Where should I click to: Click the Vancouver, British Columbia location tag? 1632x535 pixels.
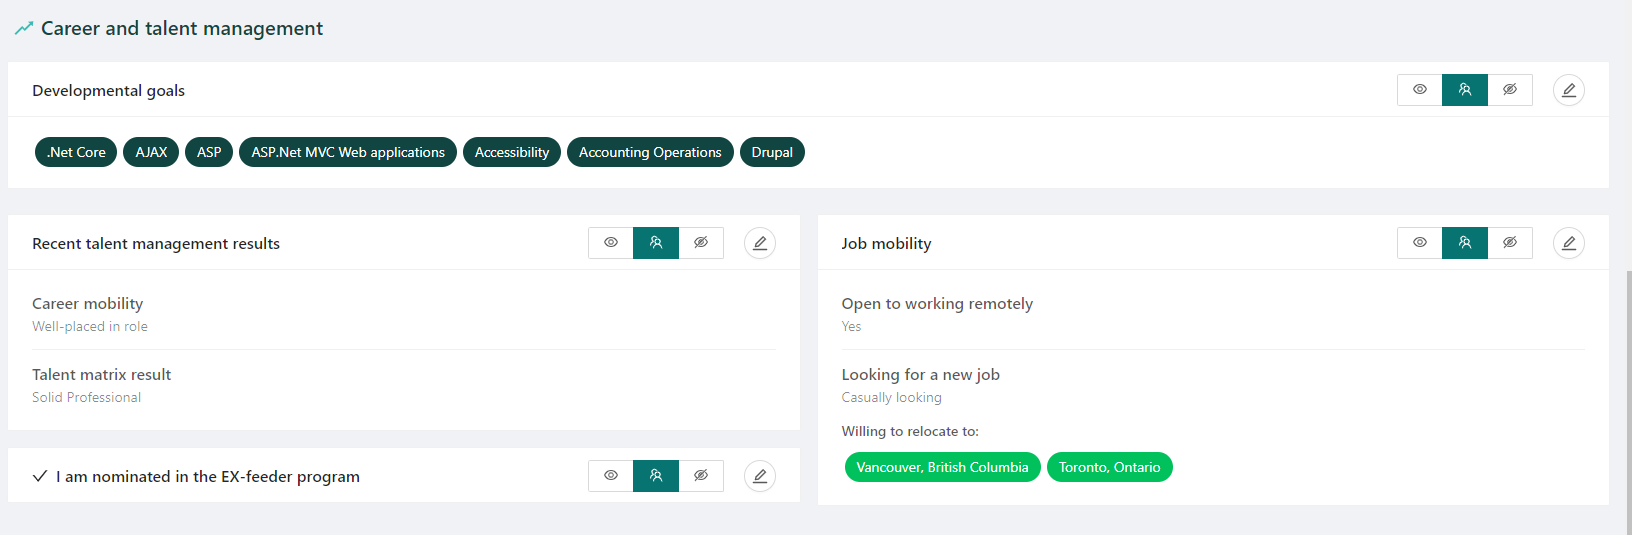coord(942,467)
